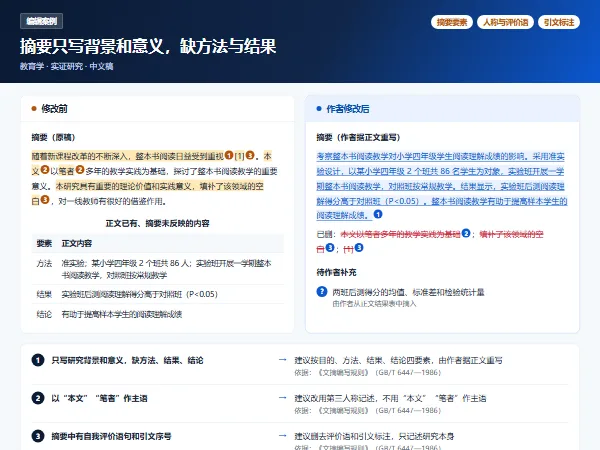Click heading "摘要（原稿）"
Image resolution: width=600 pixels, height=450 pixels.
pos(54,137)
